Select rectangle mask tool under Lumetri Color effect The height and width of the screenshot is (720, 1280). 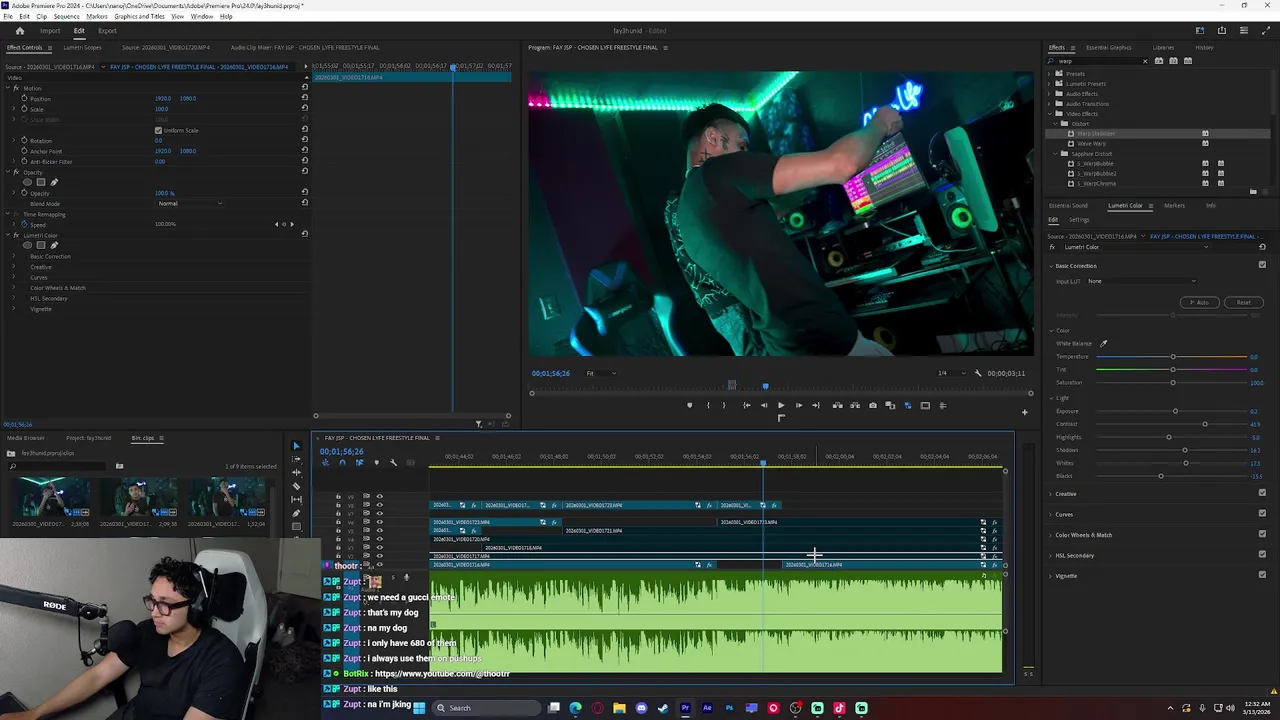click(x=40, y=245)
